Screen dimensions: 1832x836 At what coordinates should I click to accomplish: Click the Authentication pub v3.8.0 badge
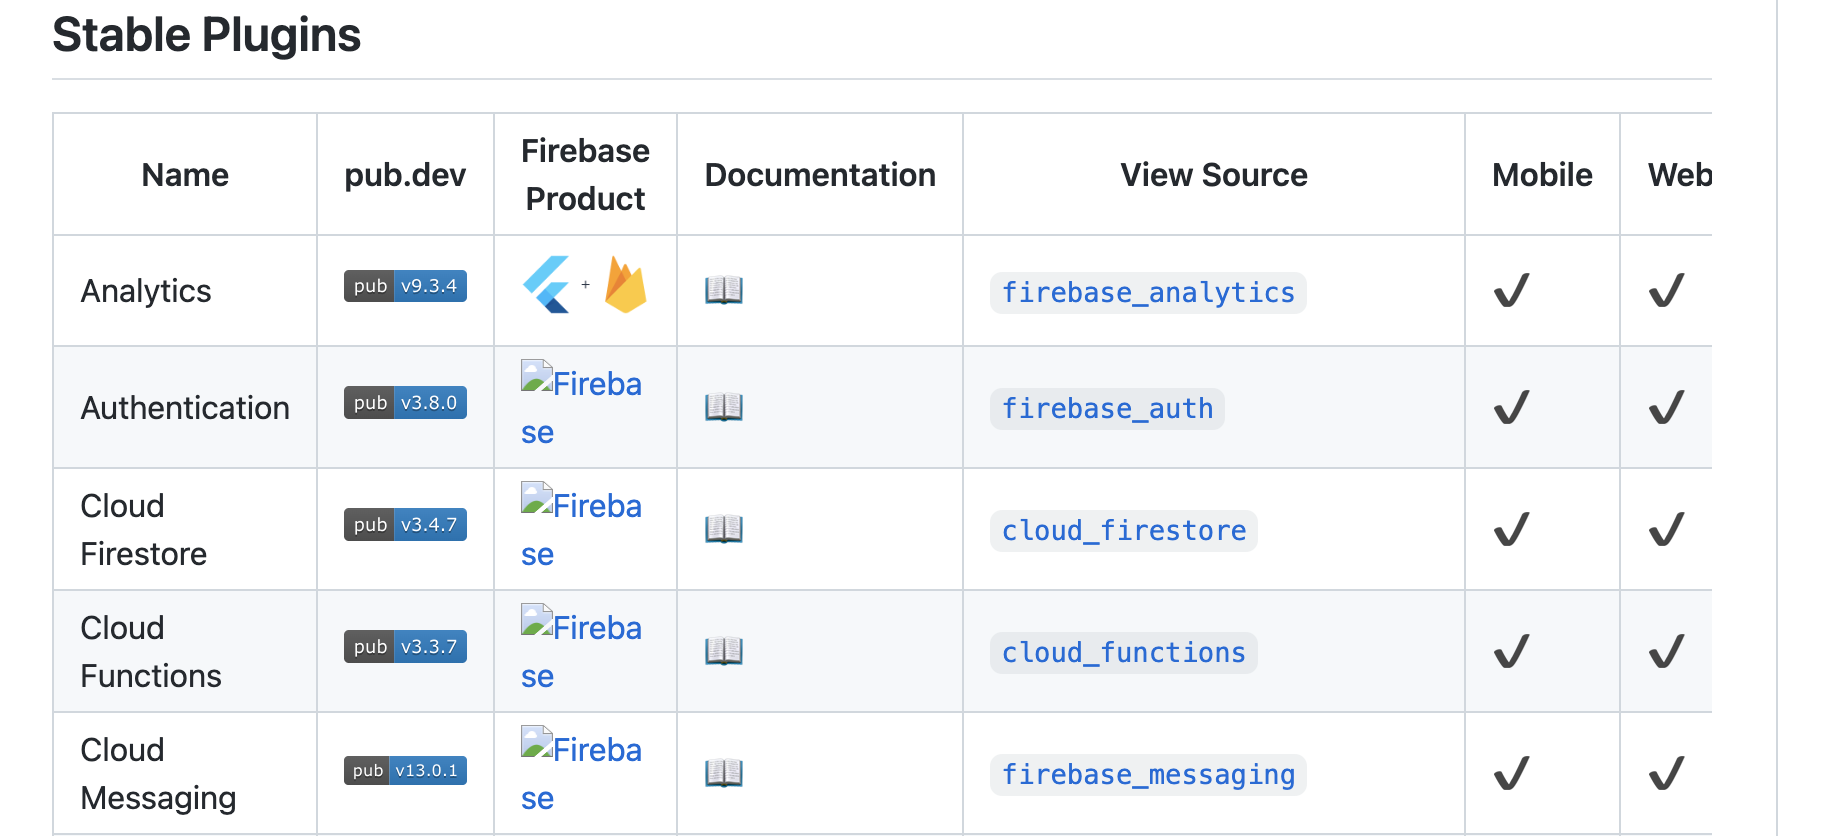pyautogui.click(x=405, y=403)
